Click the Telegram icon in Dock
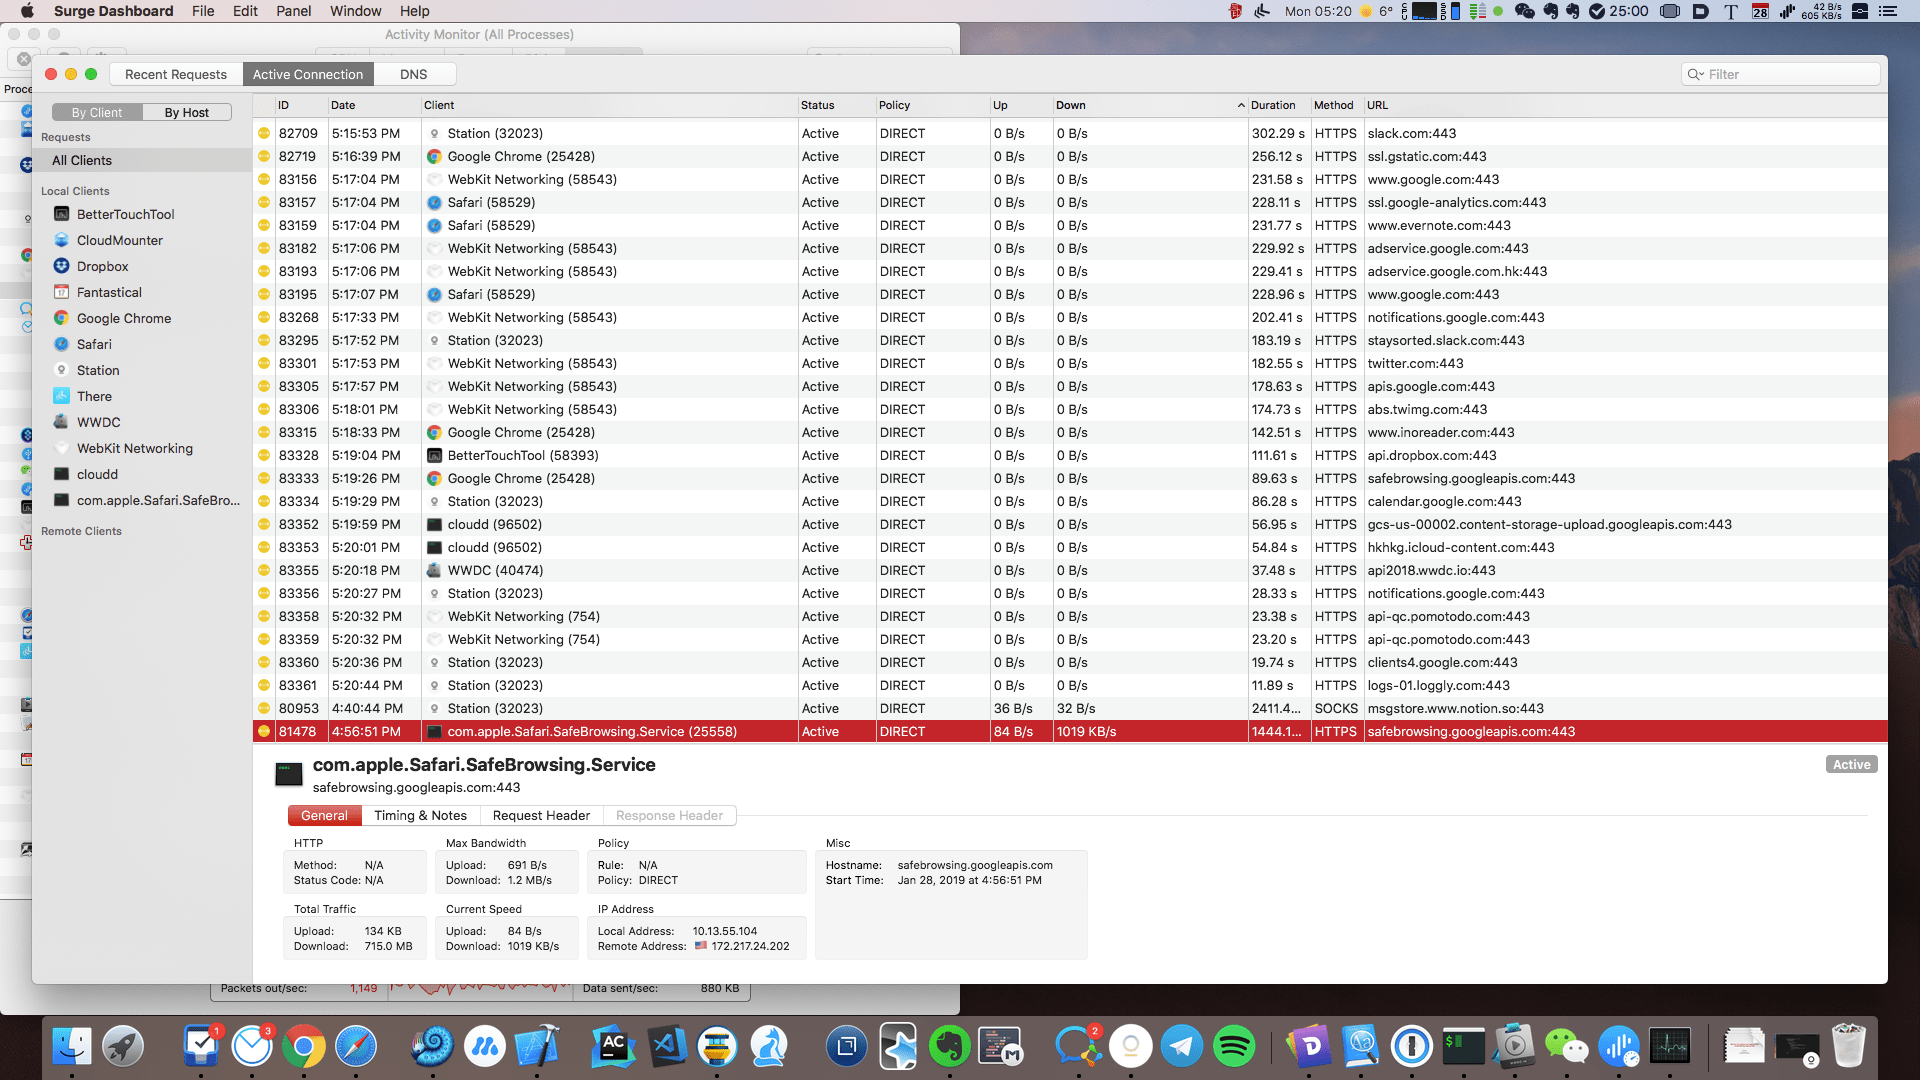Viewport: 1920px width, 1080px height. (1182, 1047)
